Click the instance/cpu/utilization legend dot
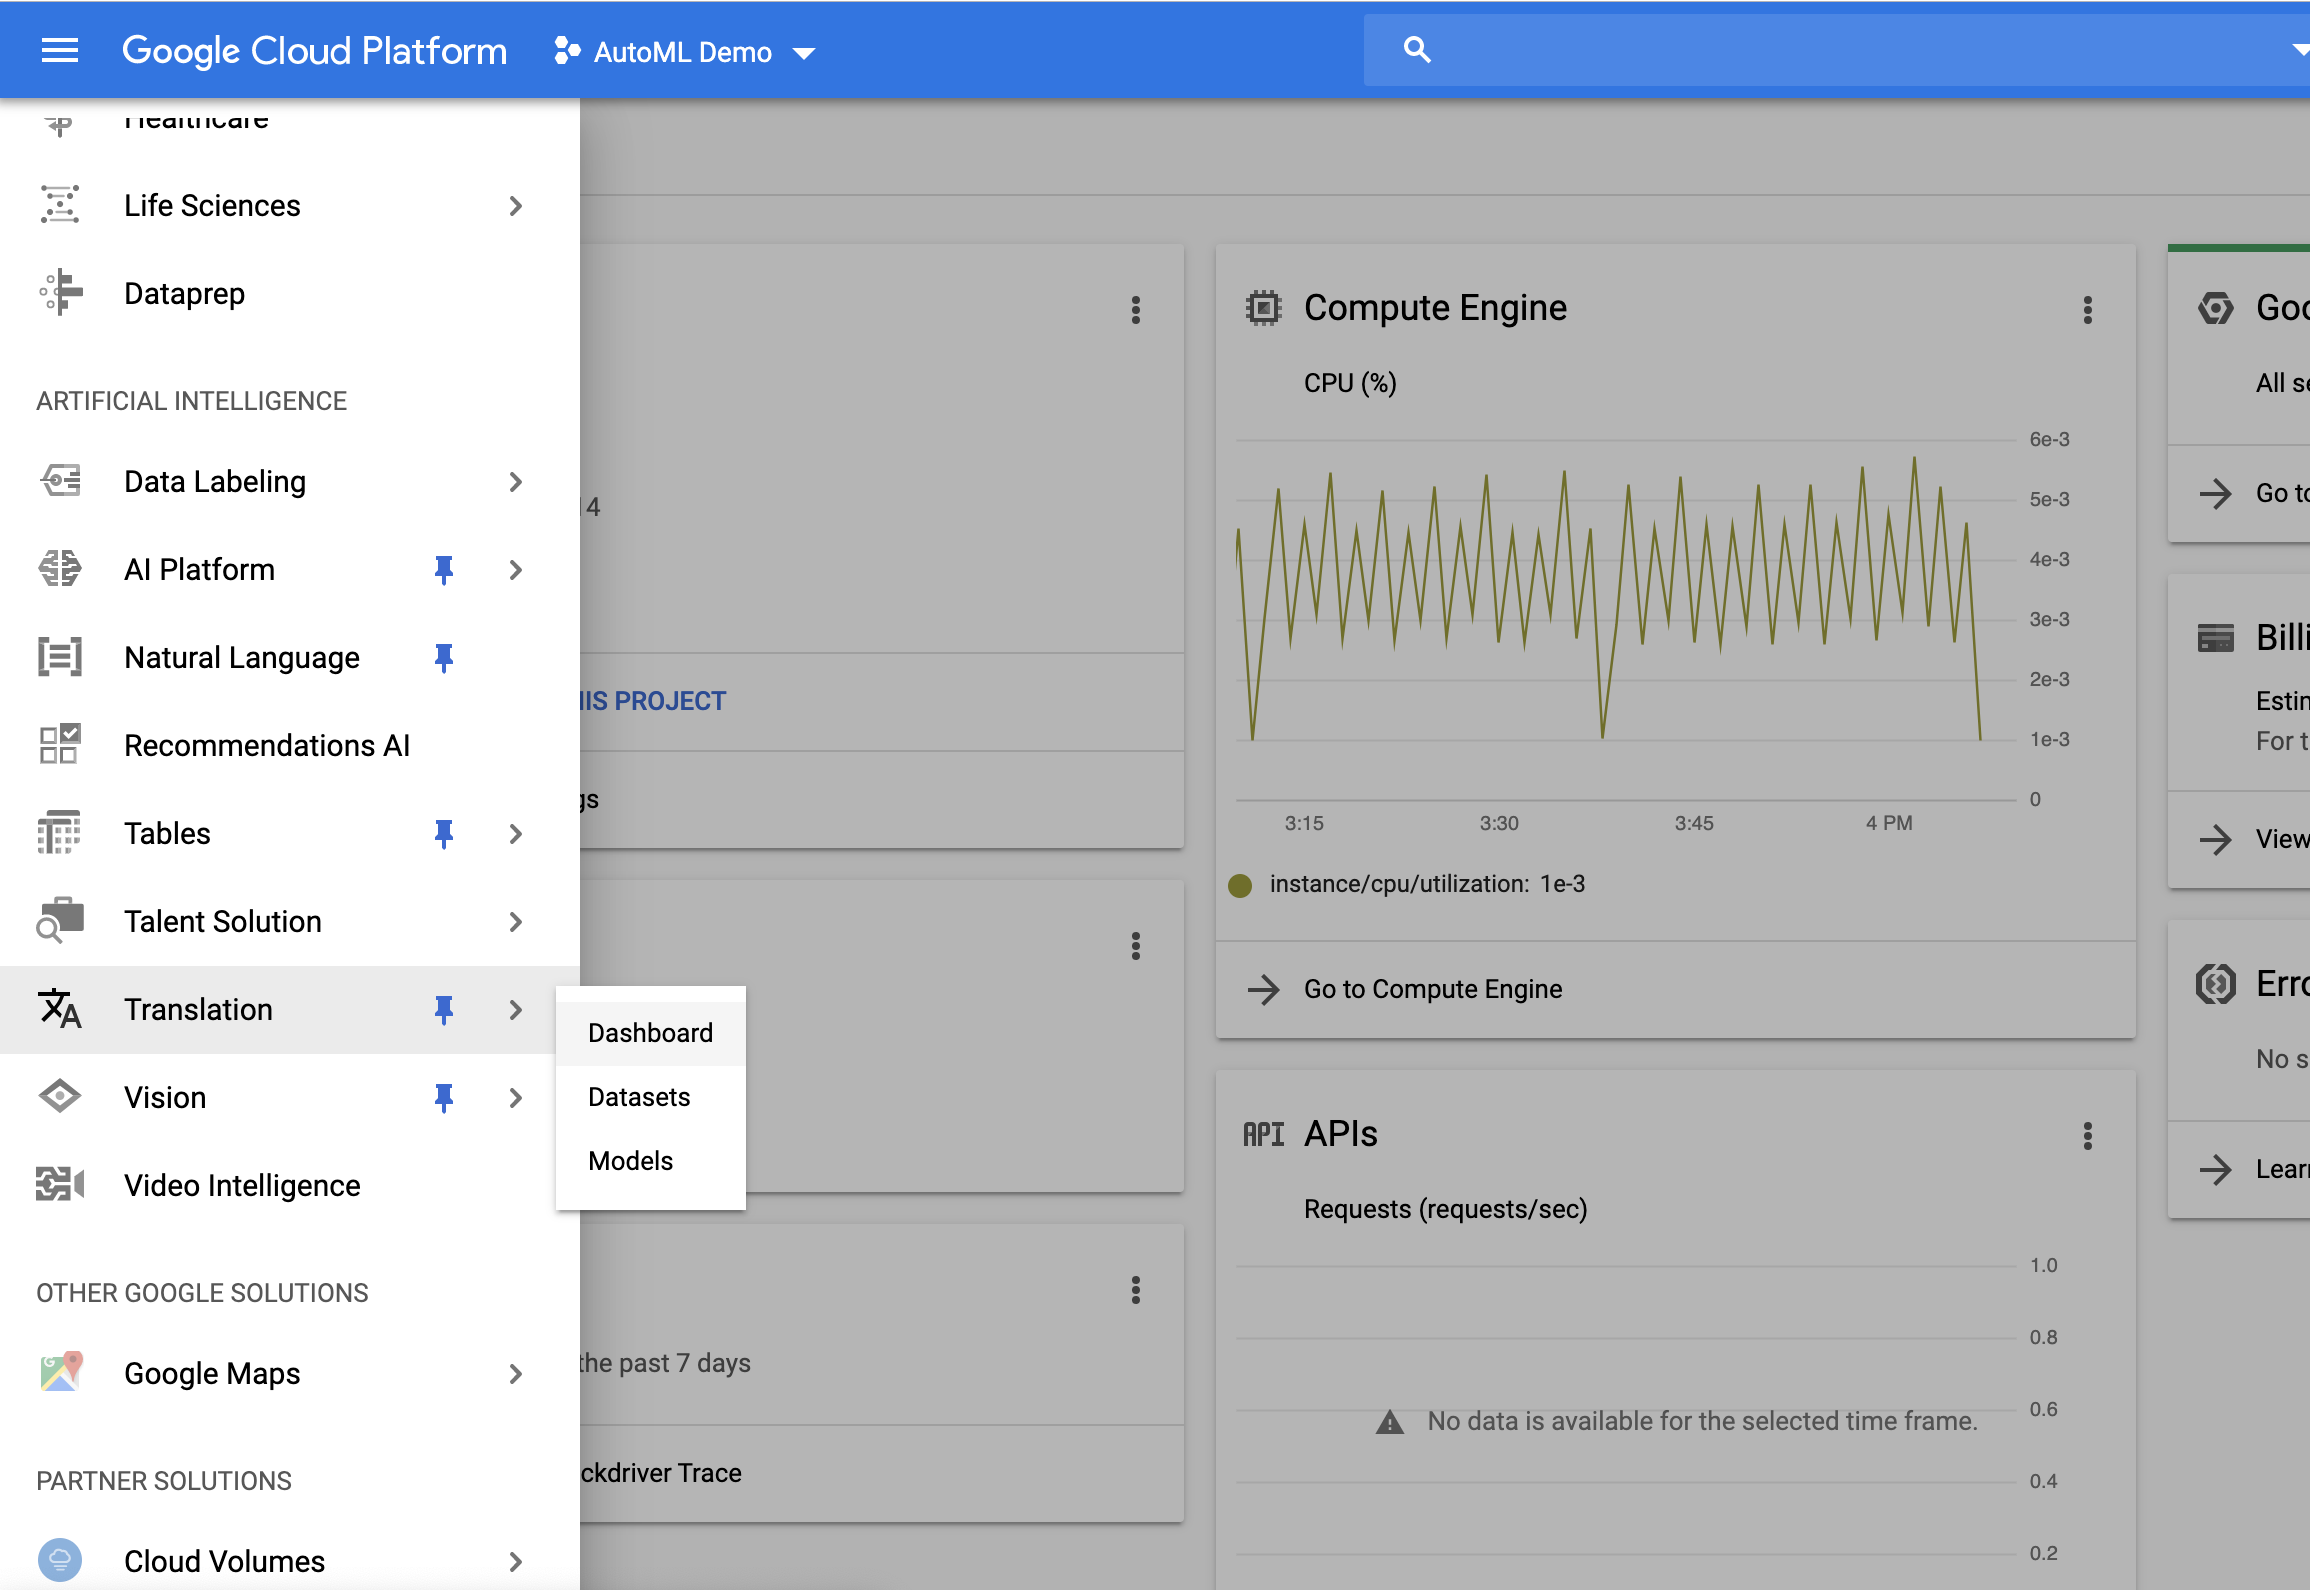Viewport: 2310px width, 1590px height. 1241,884
